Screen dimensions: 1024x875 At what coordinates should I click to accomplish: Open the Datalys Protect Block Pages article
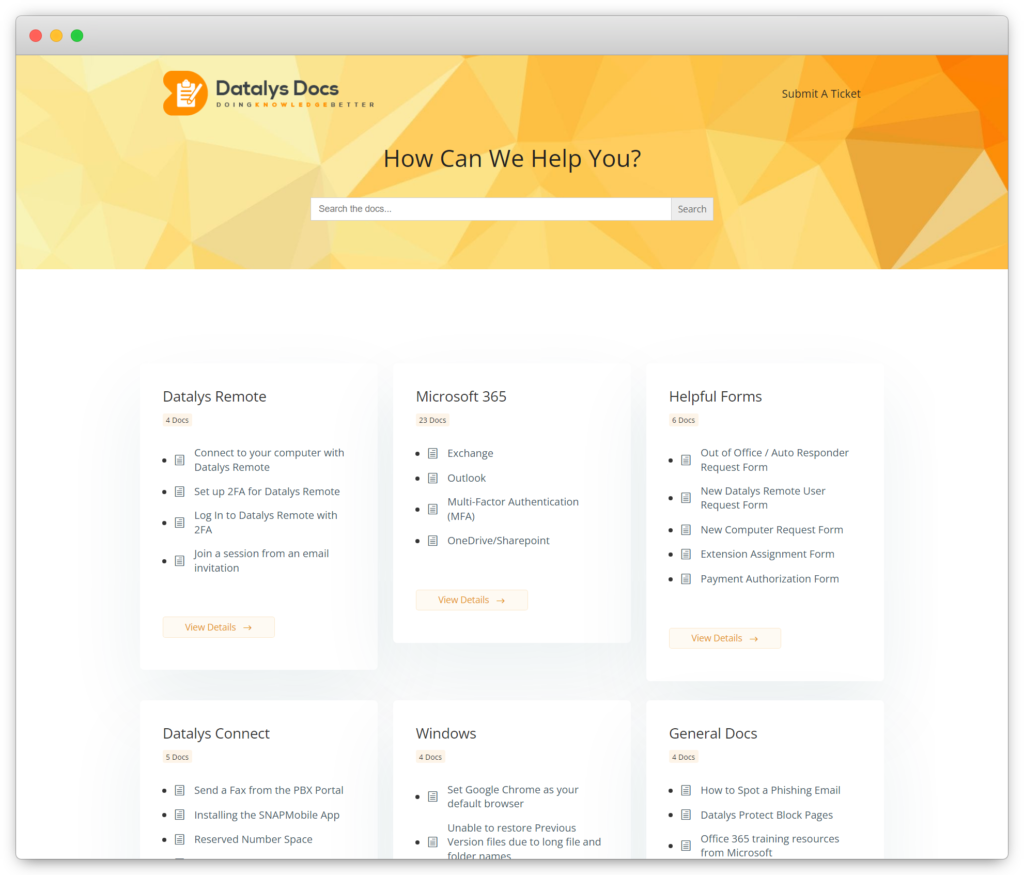[766, 814]
